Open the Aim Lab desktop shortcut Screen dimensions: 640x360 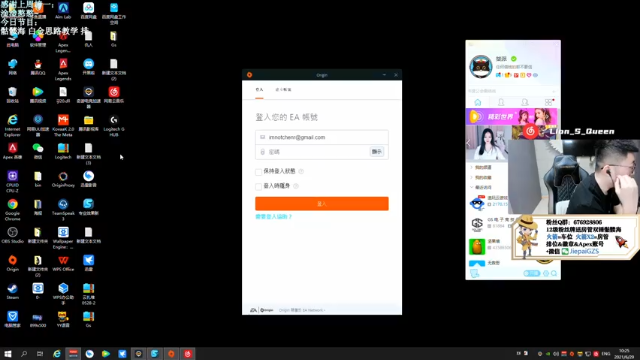click(63, 11)
